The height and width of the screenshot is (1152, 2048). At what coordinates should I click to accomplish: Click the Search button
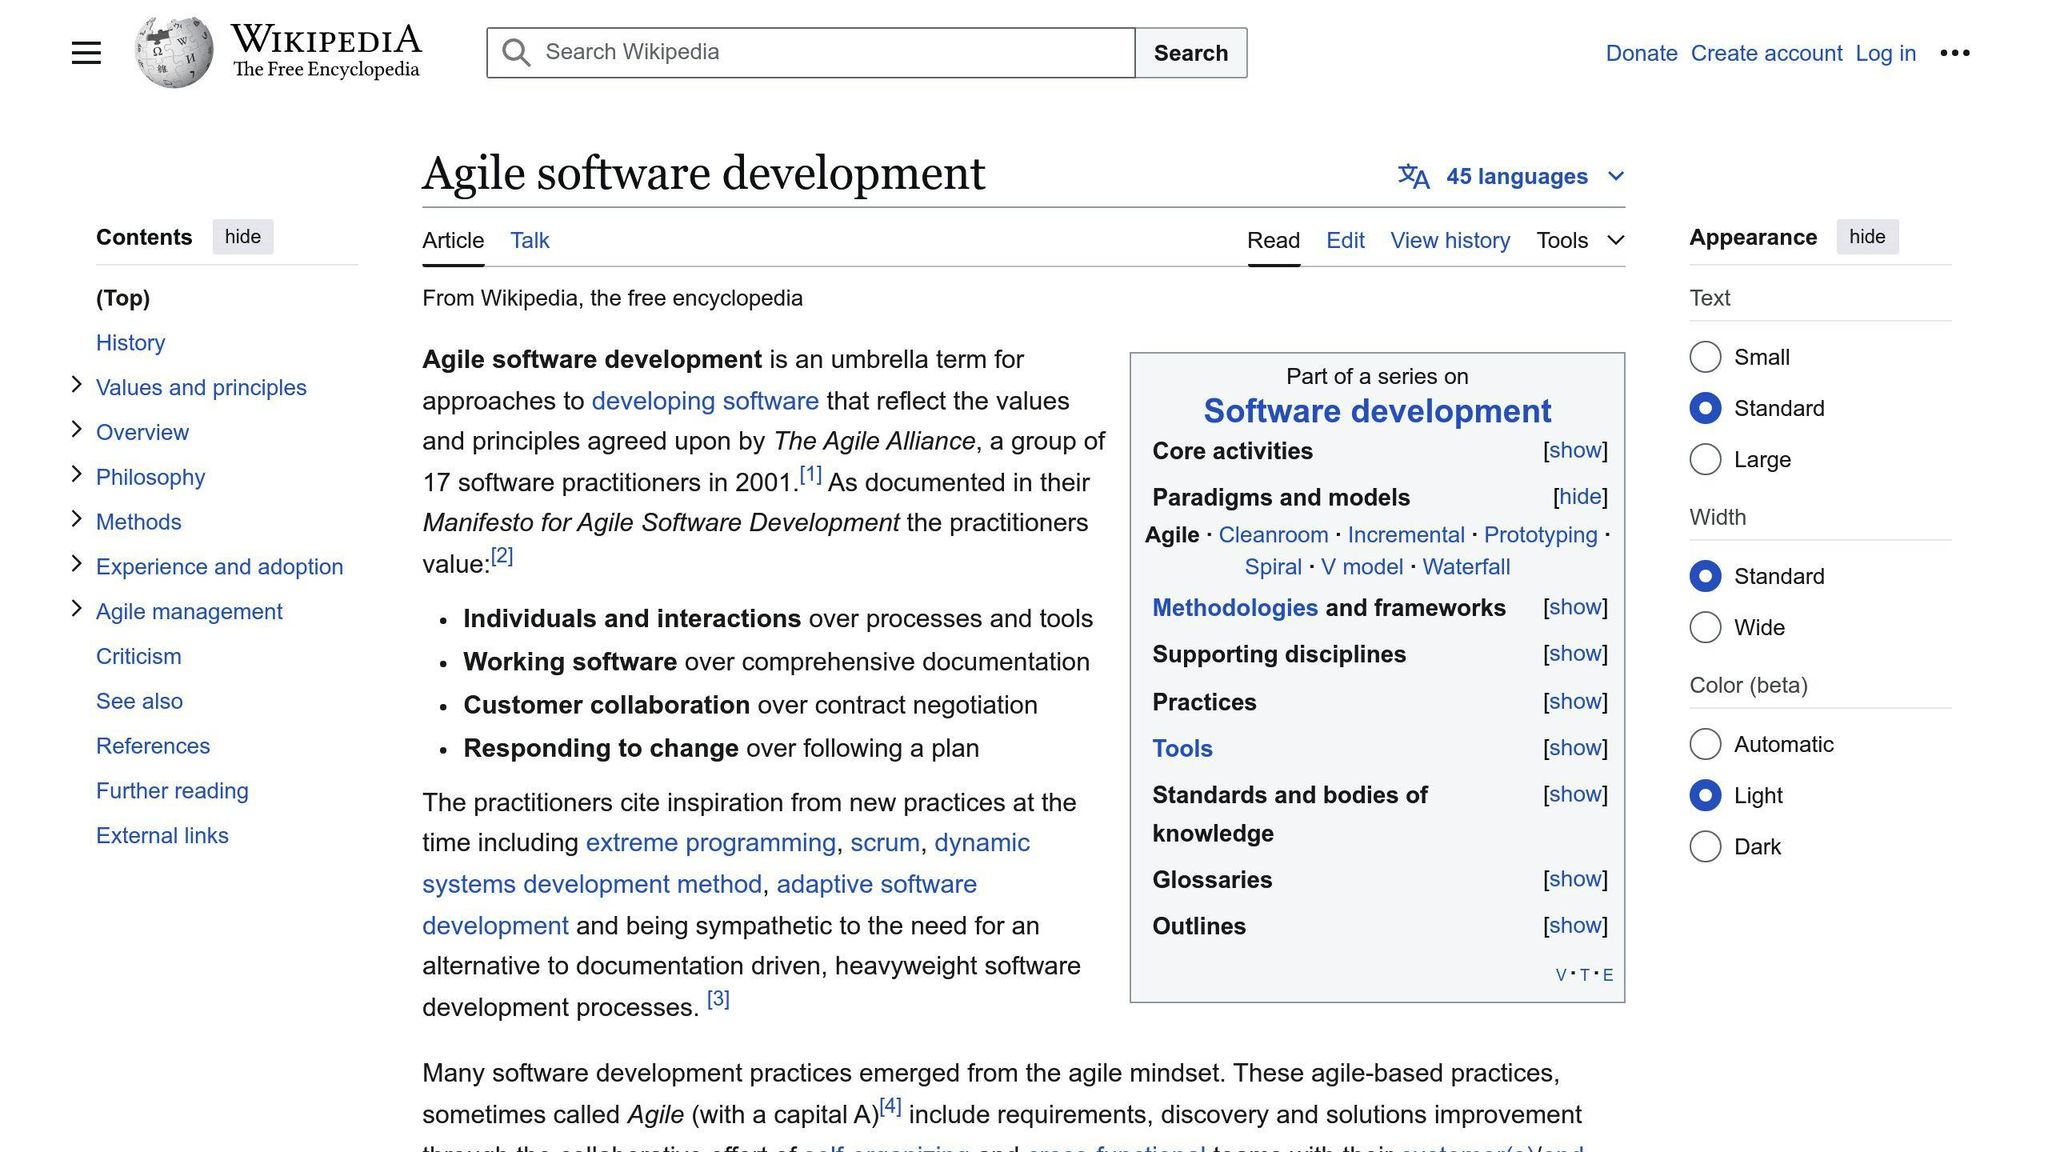click(x=1189, y=52)
